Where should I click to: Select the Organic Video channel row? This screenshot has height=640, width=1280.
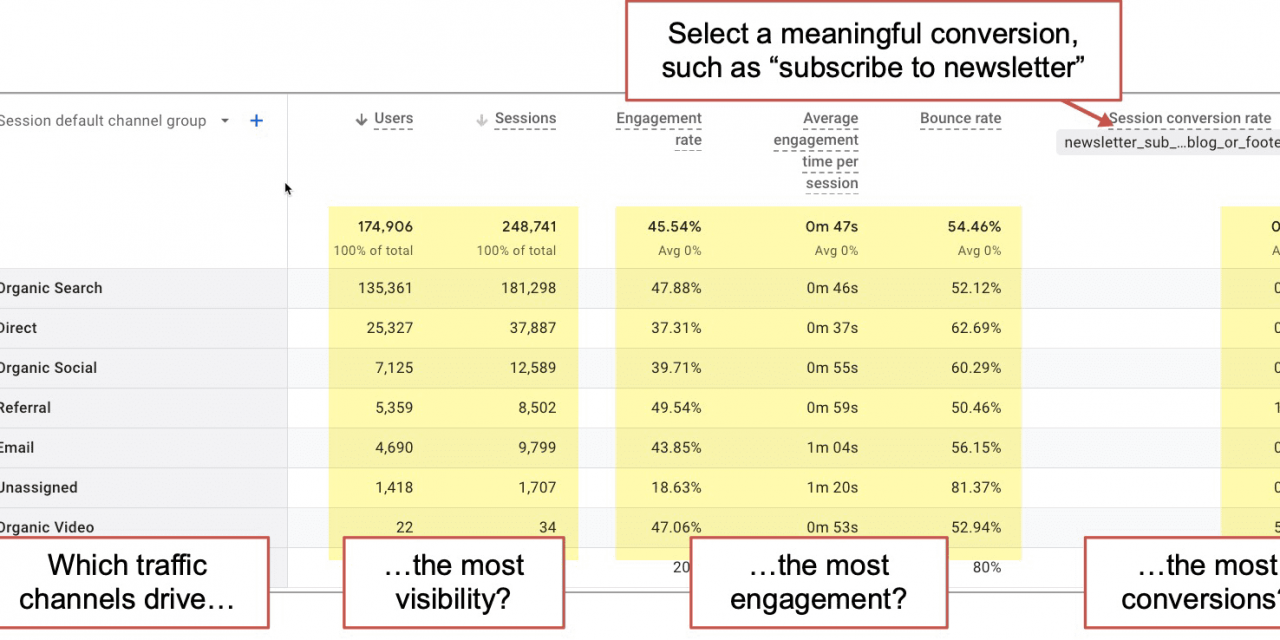[46, 527]
